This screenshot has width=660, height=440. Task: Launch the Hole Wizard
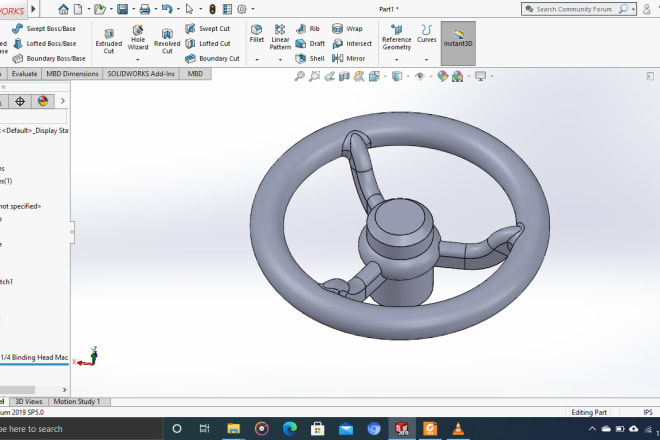[138, 37]
